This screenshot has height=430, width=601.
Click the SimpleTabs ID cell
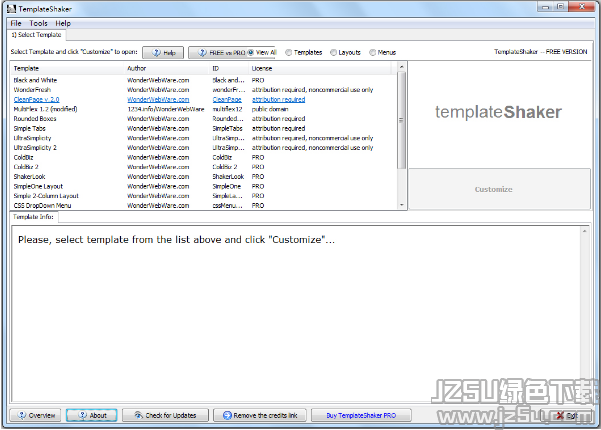(228, 128)
